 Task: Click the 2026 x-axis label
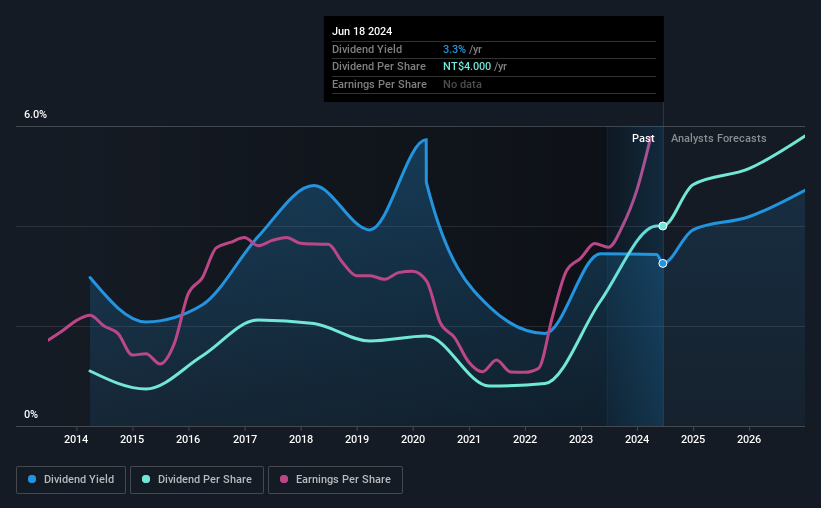pos(749,439)
